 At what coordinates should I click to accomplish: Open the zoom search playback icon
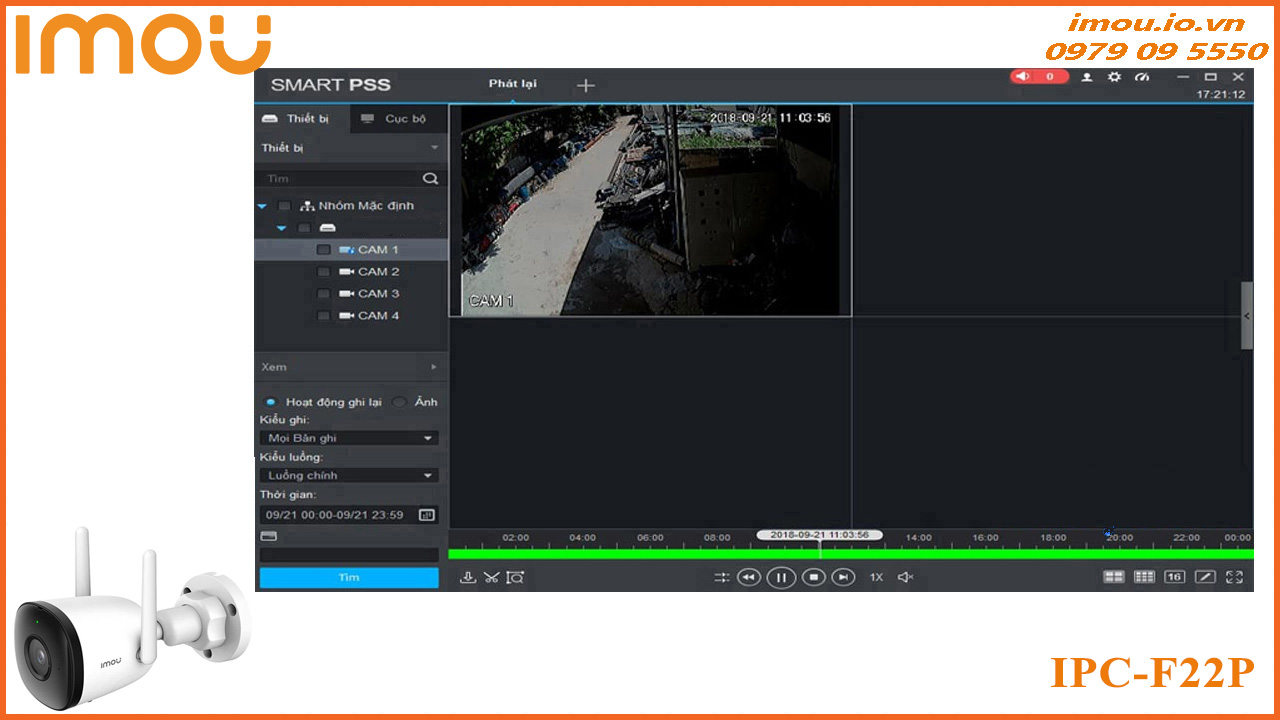click(x=515, y=577)
